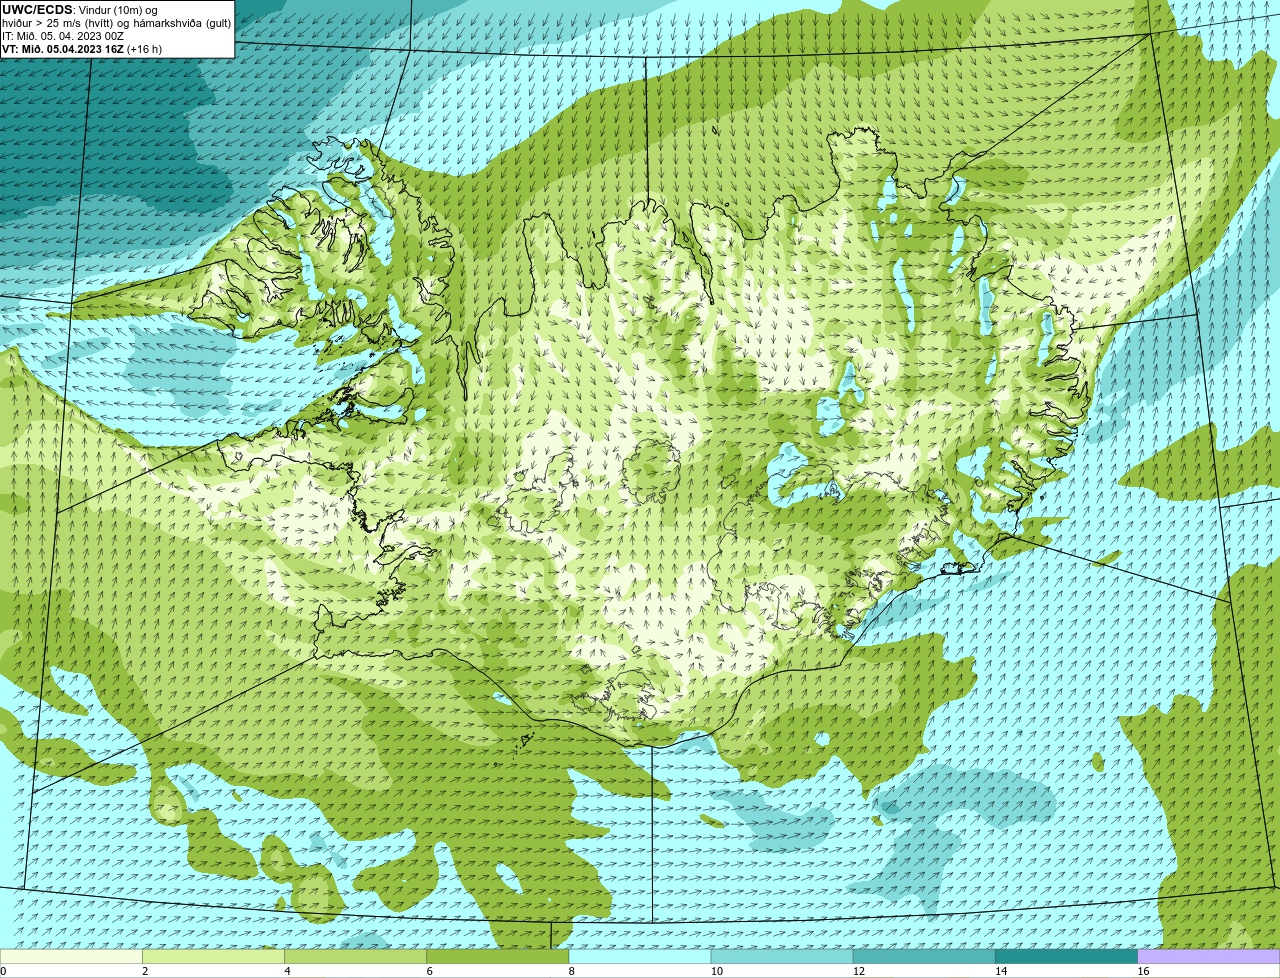Select the 8–10 m/s pale cyan swatch
Screen dimensions: 1280x978
[640, 957]
